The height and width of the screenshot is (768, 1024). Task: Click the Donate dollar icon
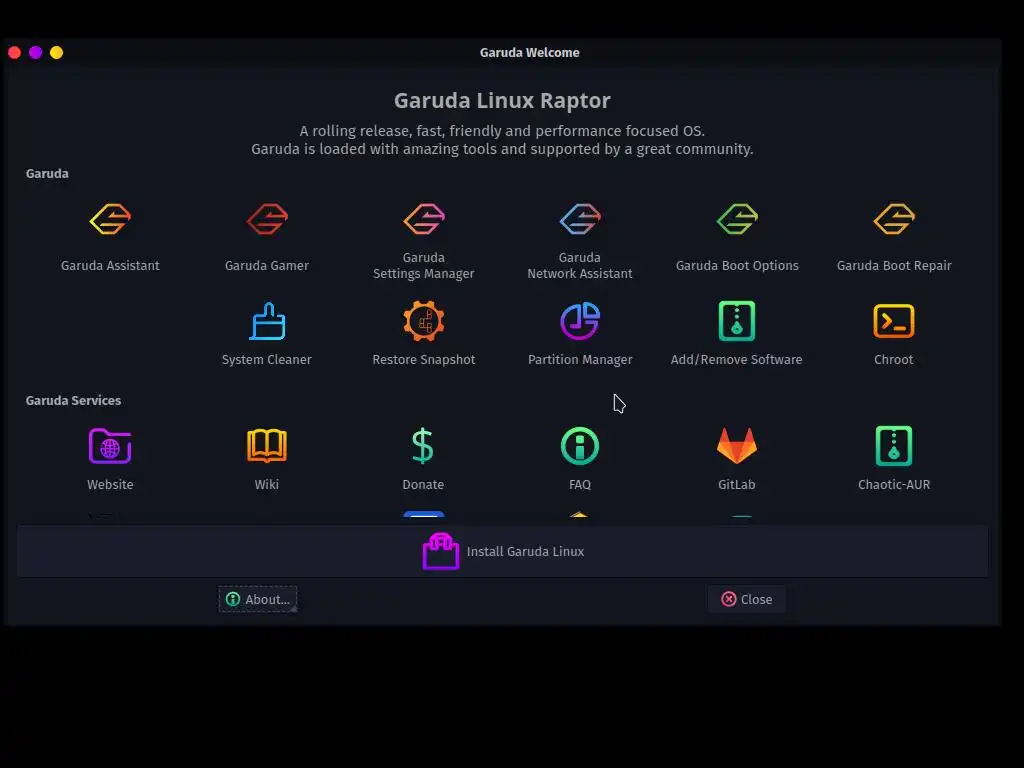click(x=423, y=446)
